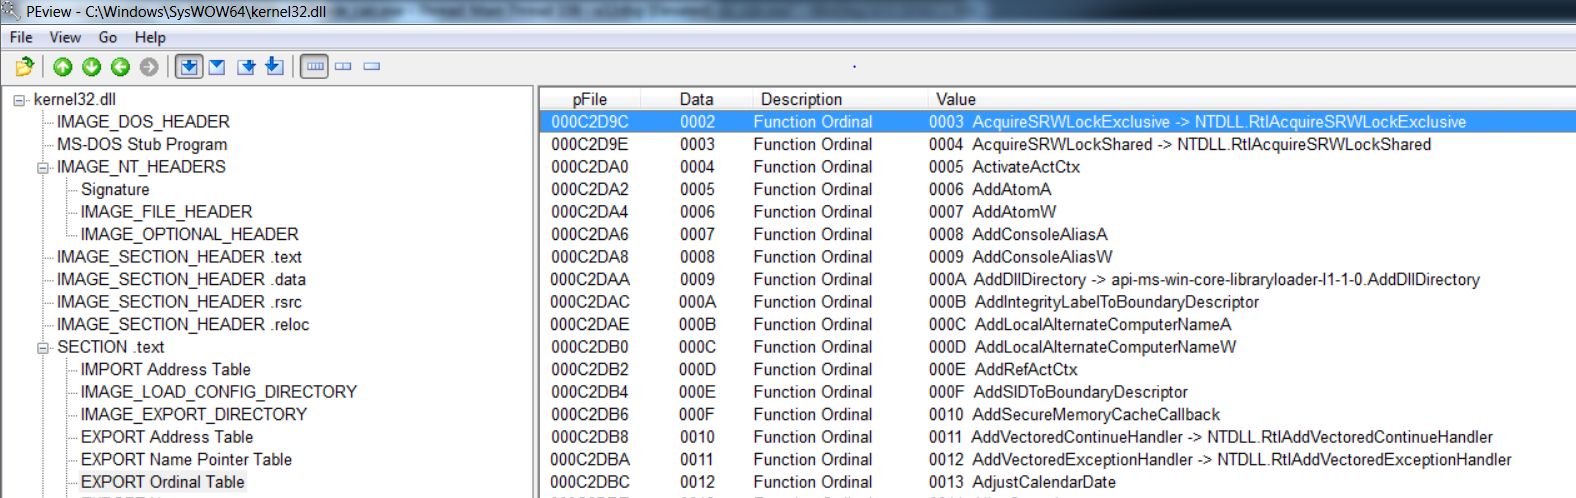
Task: Select IMAGE_EXPORT_DIRECTORY item
Action: [193, 414]
